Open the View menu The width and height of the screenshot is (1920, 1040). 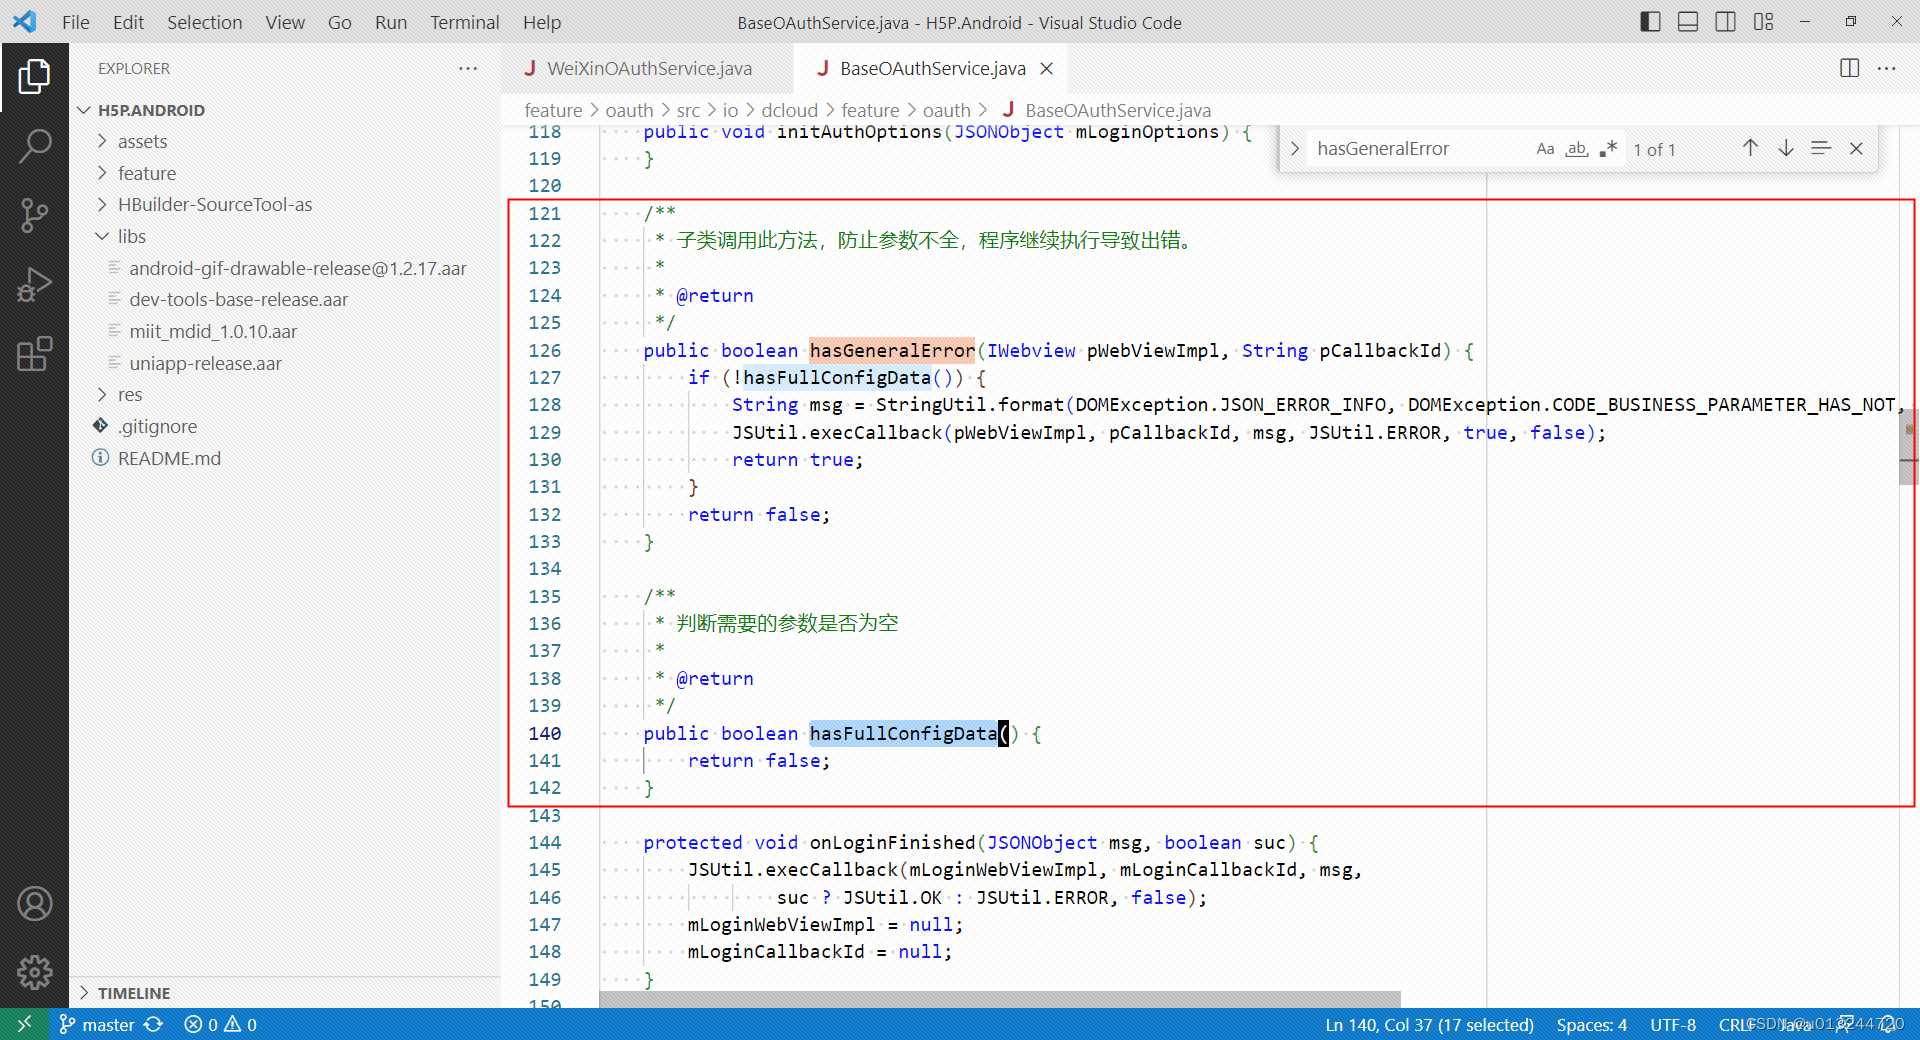(x=285, y=22)
